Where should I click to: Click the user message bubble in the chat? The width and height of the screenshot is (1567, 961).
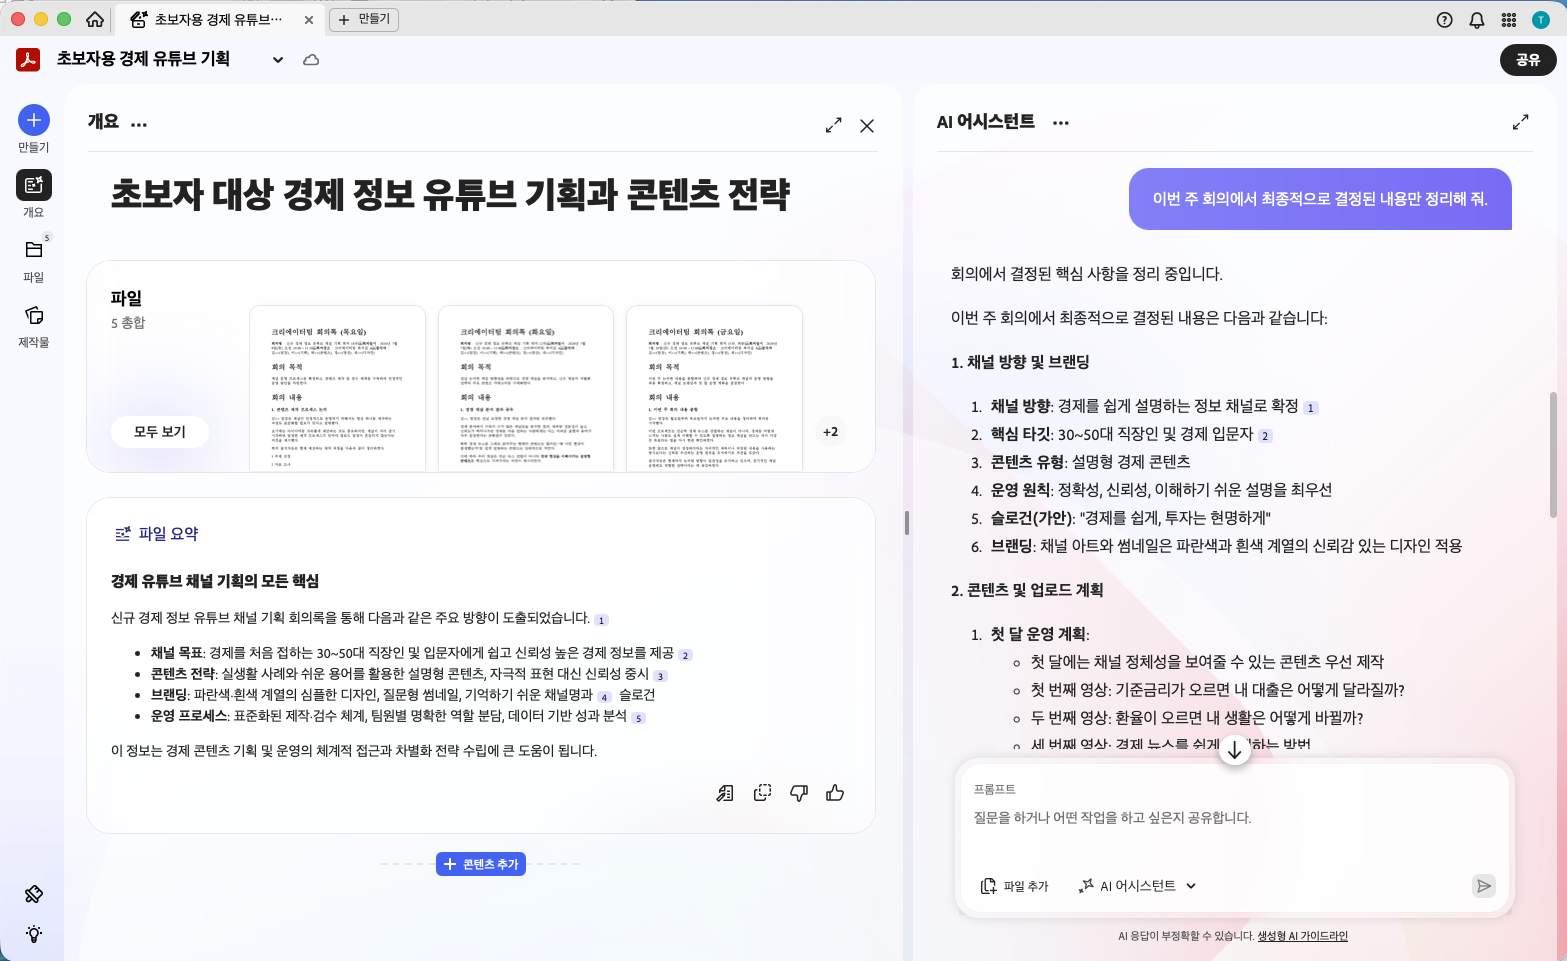tap(1320, 199)
